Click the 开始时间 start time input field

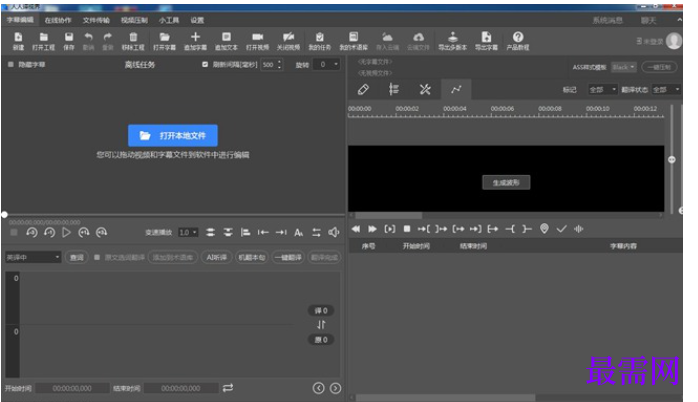coord(72,388)
